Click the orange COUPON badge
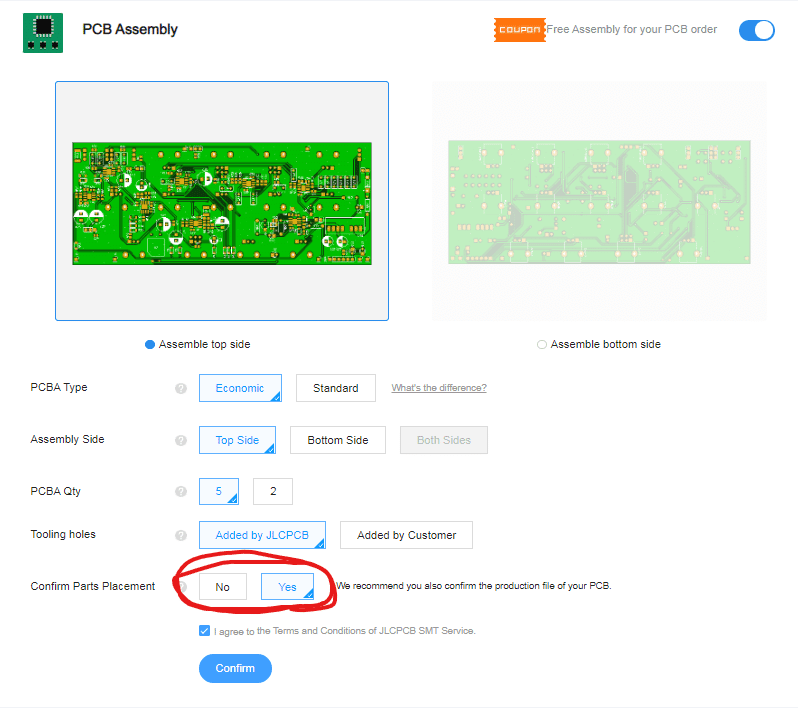The width and height of the screenshot is (798, 708). [520, 30]
